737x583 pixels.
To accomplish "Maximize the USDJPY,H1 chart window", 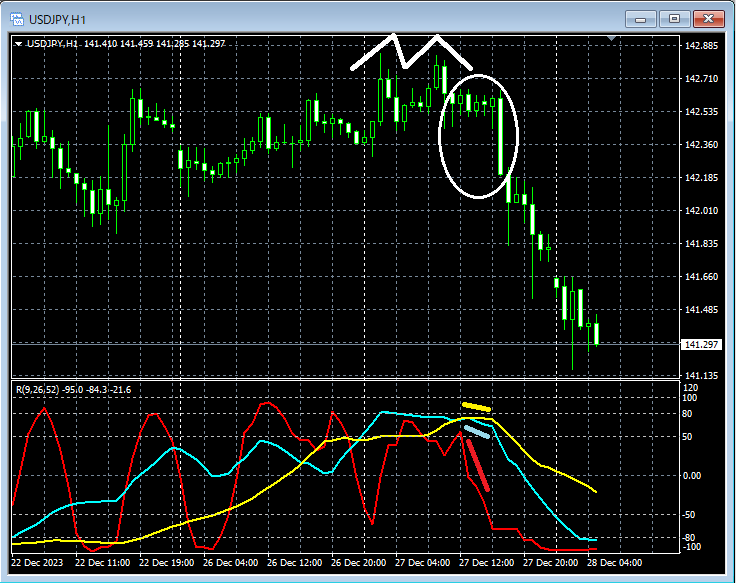I will (x=674, y=19).
